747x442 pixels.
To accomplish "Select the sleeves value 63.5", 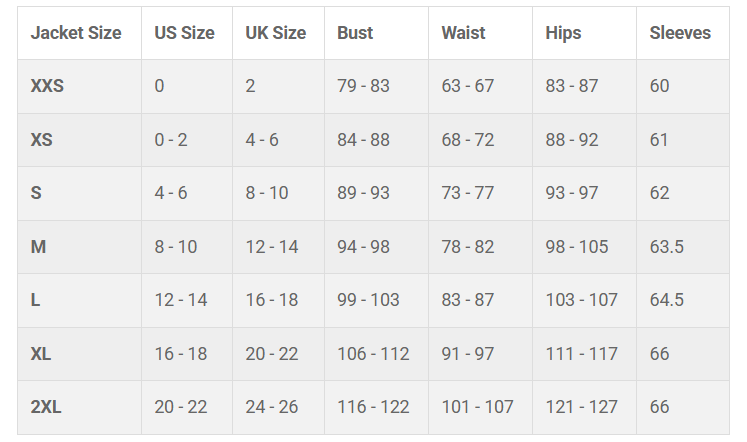I will (666, 247).
